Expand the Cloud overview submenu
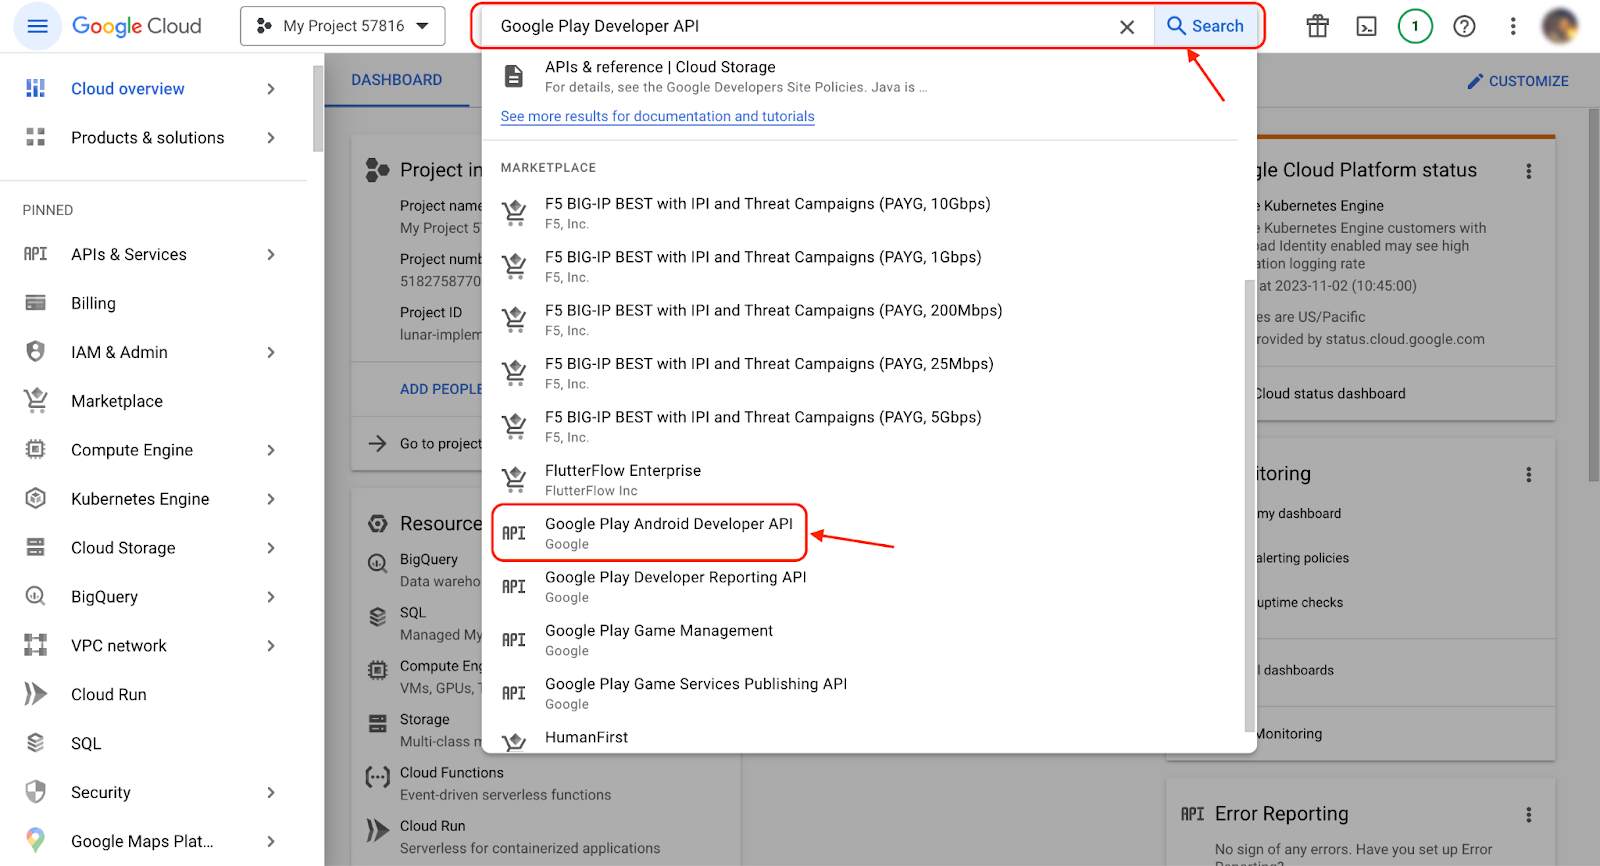 (x=271, y=89)
